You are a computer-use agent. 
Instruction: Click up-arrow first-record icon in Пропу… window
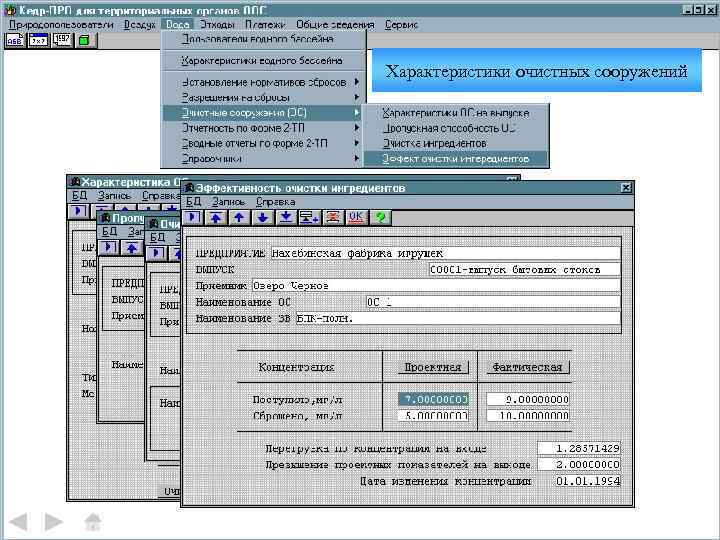click(x=132, y=248)
